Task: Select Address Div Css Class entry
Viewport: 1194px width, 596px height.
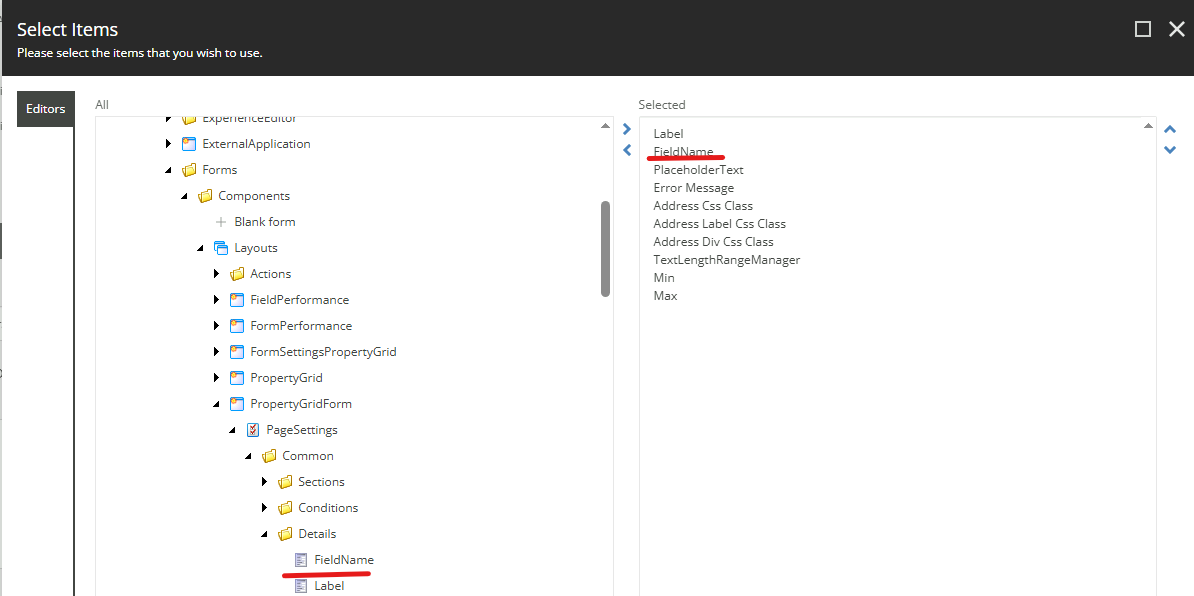Action: coord(714,241)
